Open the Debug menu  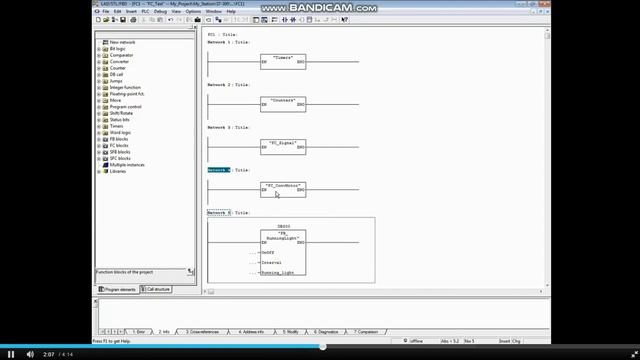[x=160, y=11]
